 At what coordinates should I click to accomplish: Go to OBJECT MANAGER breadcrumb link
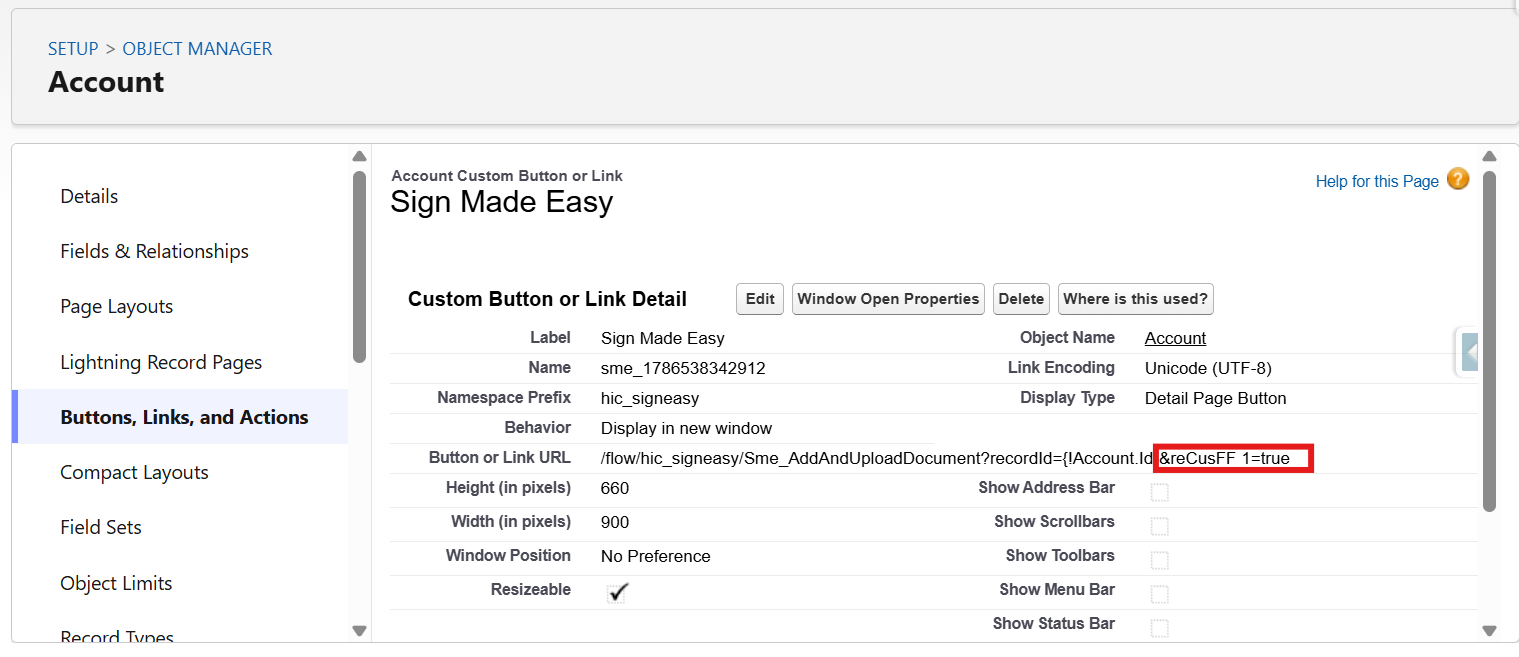click(197, 48)
